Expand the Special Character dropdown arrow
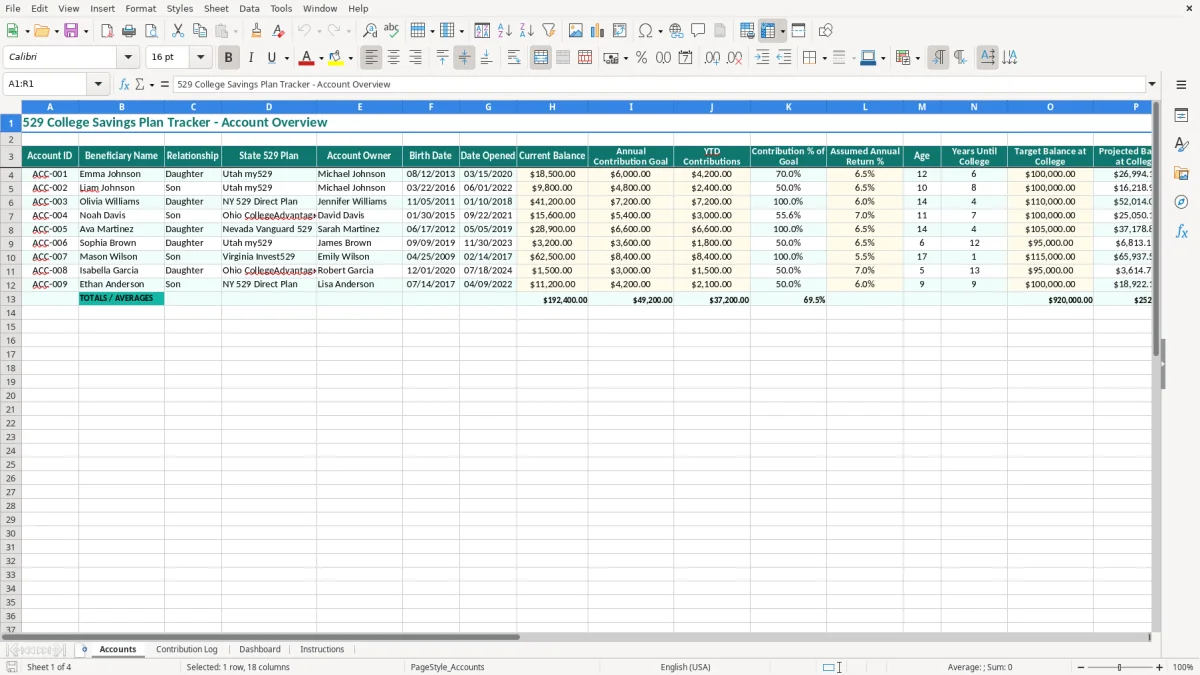 click(661, 31)
